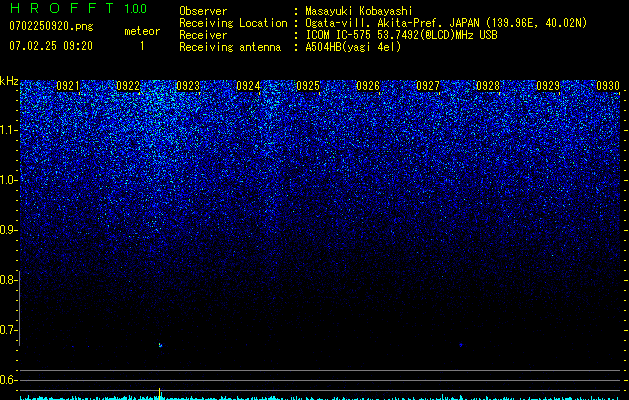Click the 0930 time marker

(x=608, y=86)
